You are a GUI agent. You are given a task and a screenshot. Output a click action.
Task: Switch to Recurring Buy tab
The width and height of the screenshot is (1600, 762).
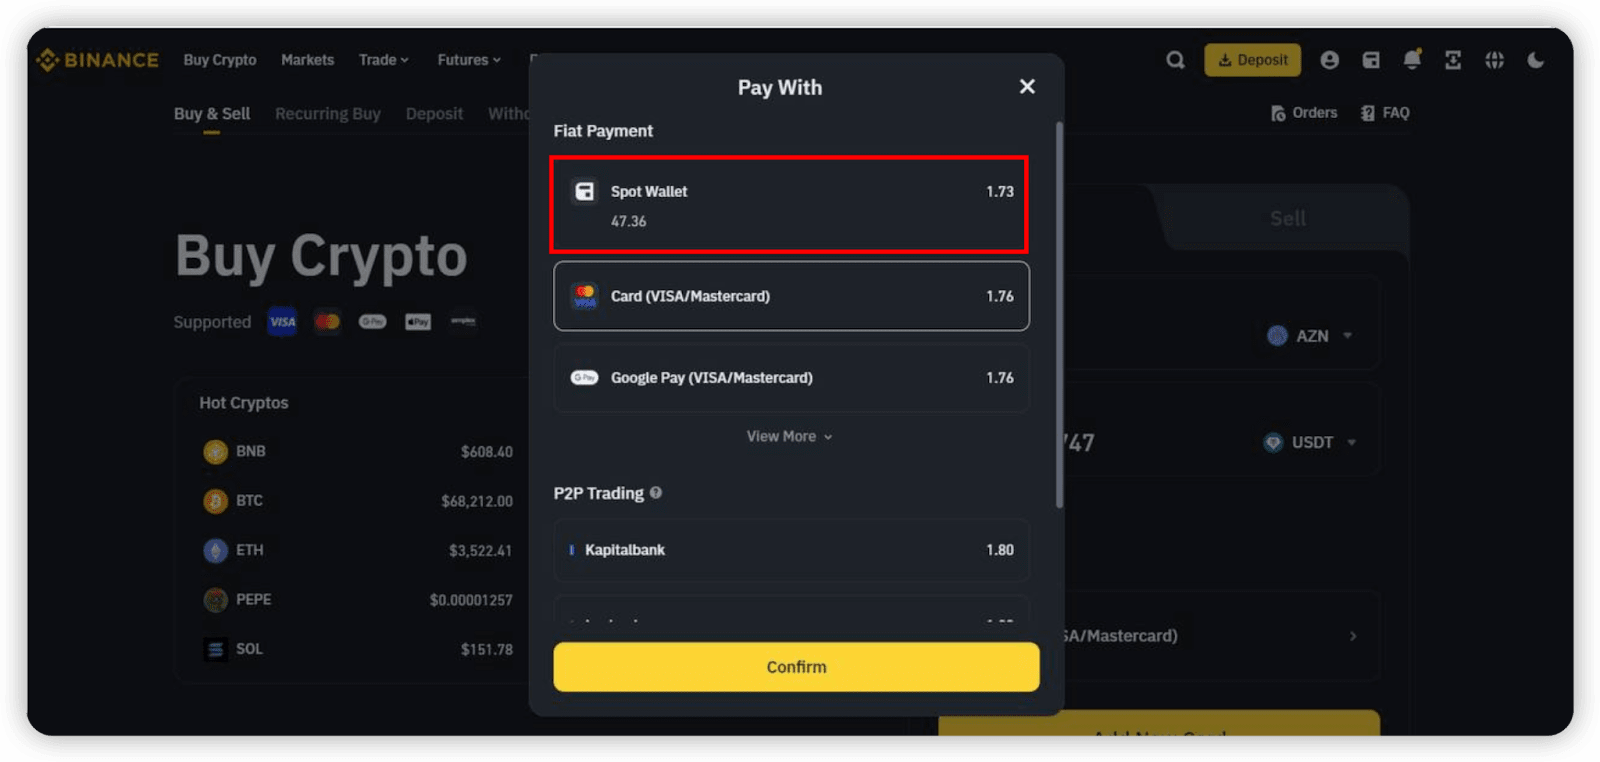coord(328,113)
